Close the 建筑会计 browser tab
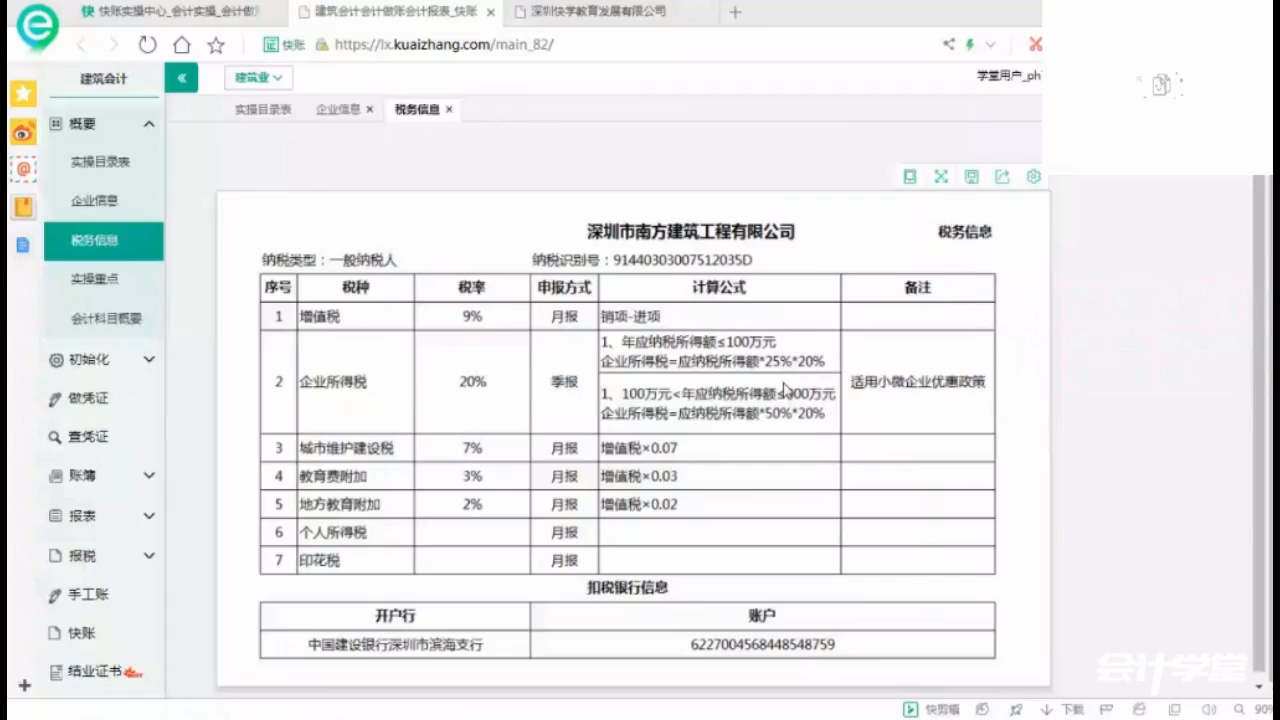The image size is (1280, 720). pyautogui.click(x=491, y=12)
